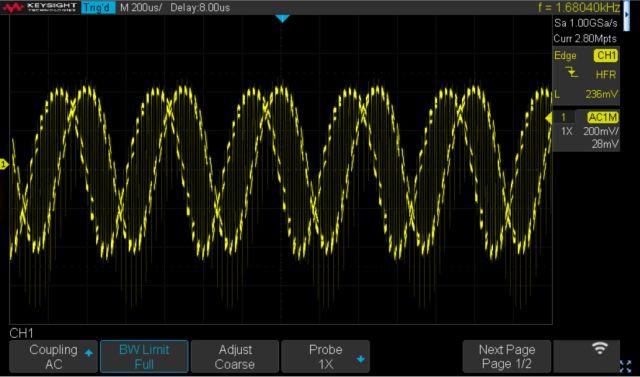Click the channel 1 ground level marker on left
The image size is (640, 377).
[x=4, y=164]
